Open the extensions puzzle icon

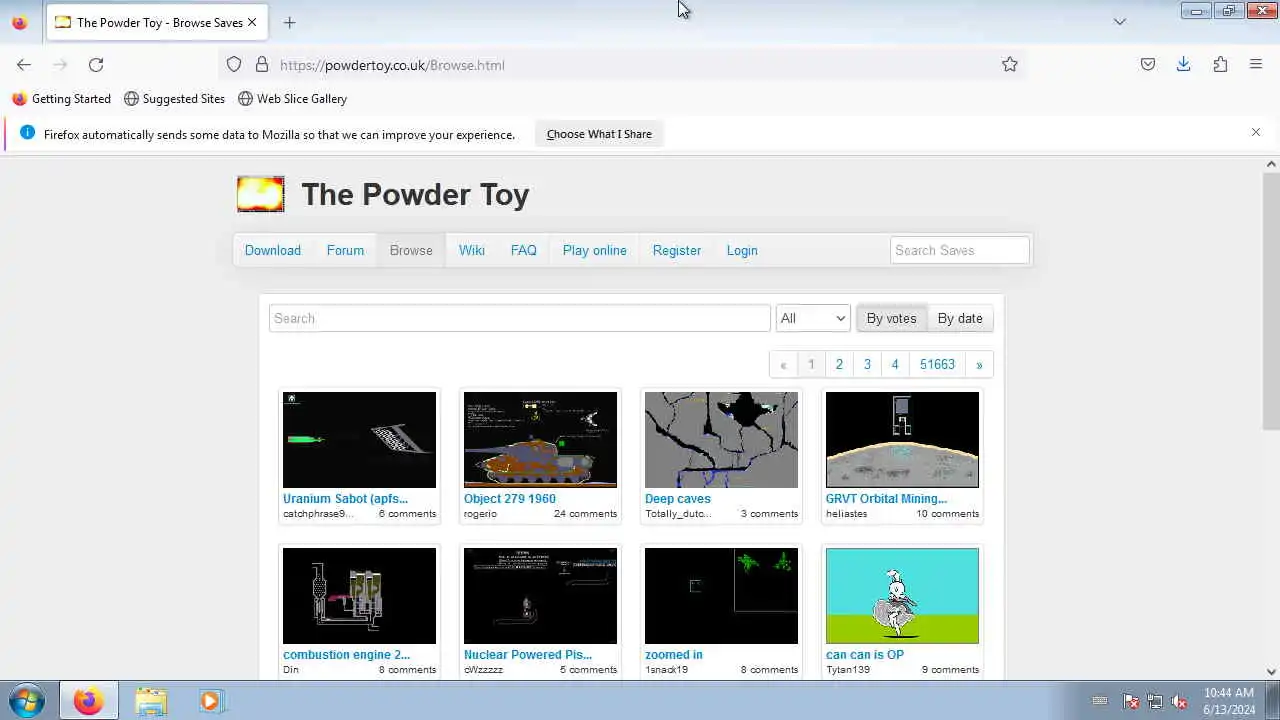[x=1220, y=65]
